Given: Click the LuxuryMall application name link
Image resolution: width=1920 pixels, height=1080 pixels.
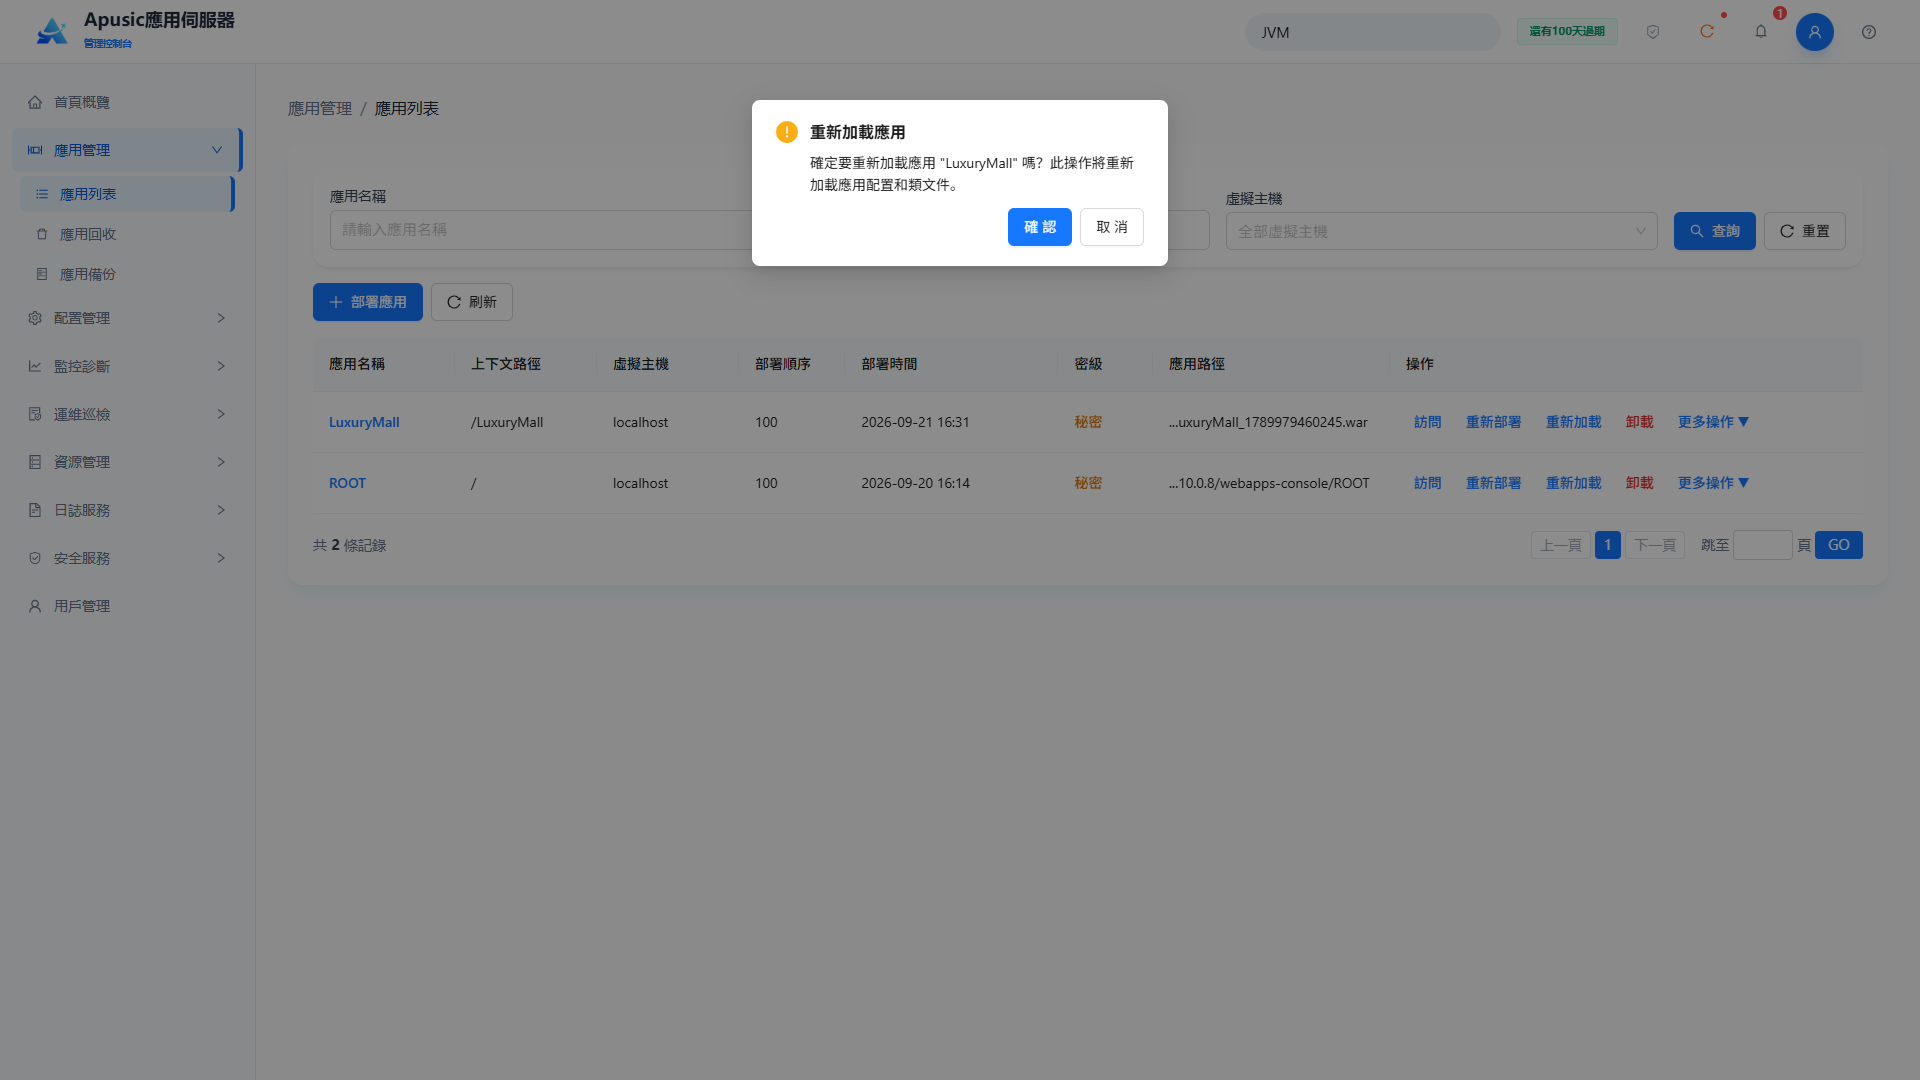Looking at the screenshot, I should [364, 422].
